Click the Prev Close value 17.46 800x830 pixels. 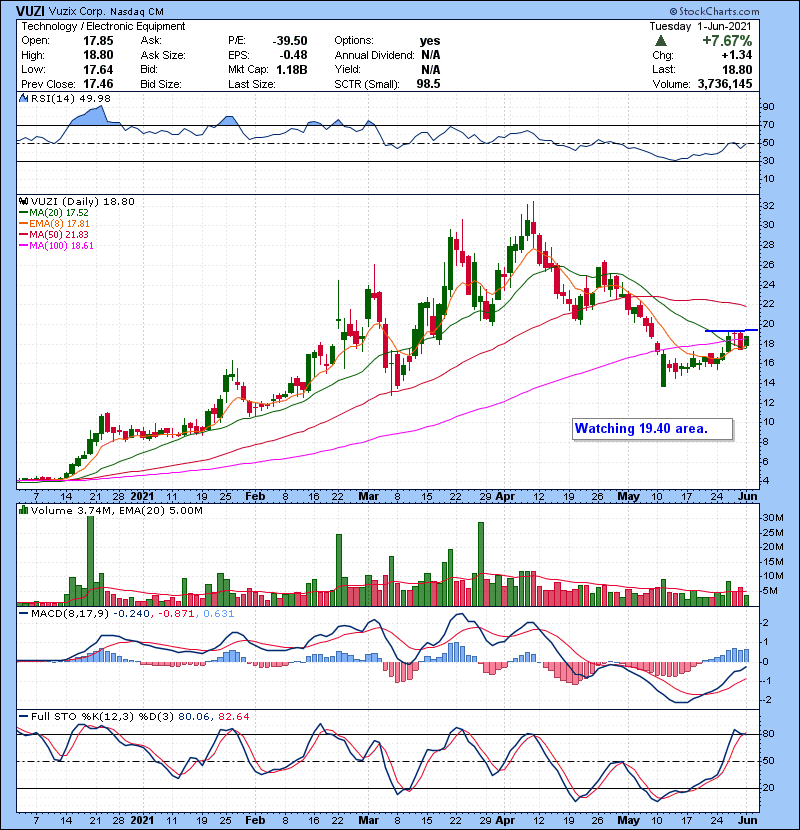pyautogui.click(x=98, y=84)
